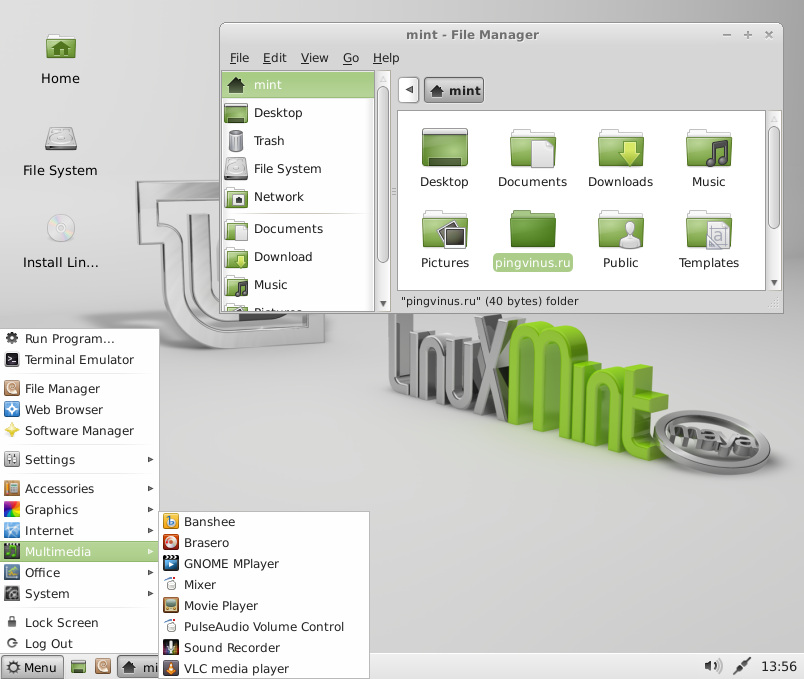Click the sidebar scrollbar down arrow
The image size is (804, 679).
[383, 304]
